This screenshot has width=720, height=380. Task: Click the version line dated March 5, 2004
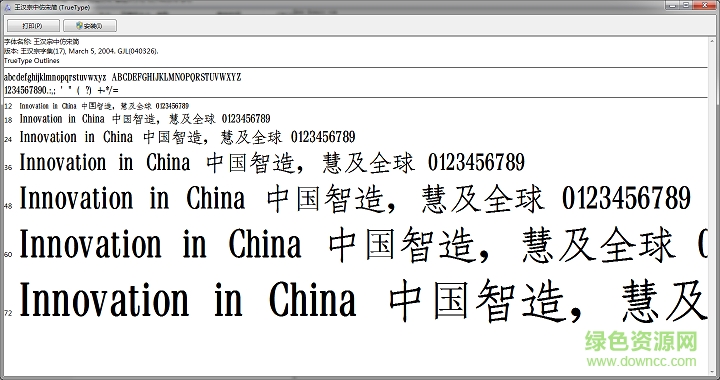pyautogui.click(x=81, y=51)
